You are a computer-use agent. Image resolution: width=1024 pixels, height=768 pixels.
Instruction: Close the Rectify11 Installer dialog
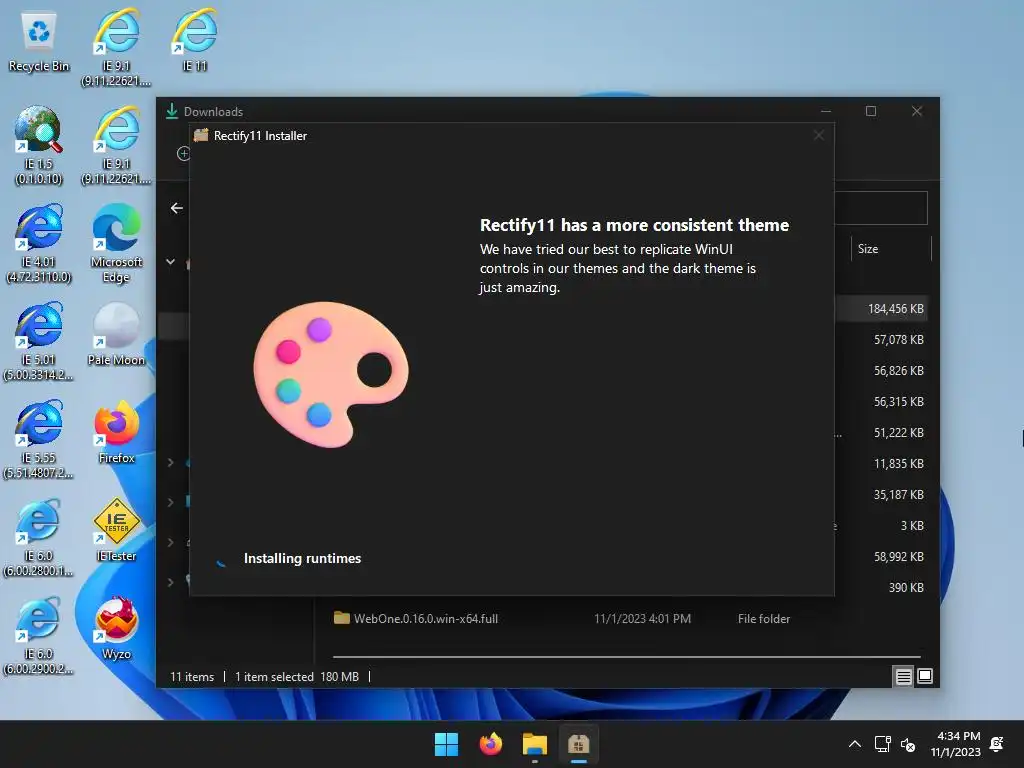(818, 135)
